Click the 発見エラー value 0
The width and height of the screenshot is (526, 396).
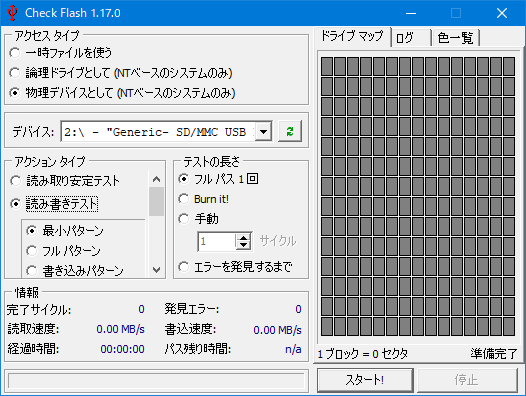[x=298, y=309]
